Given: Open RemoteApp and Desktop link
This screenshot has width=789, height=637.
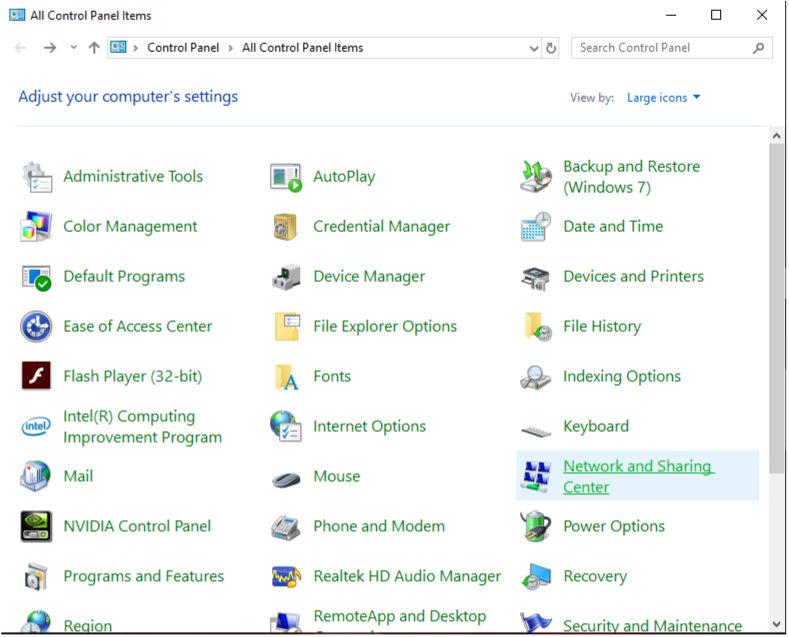Looking at the screenshot, I should click(400, 616).
